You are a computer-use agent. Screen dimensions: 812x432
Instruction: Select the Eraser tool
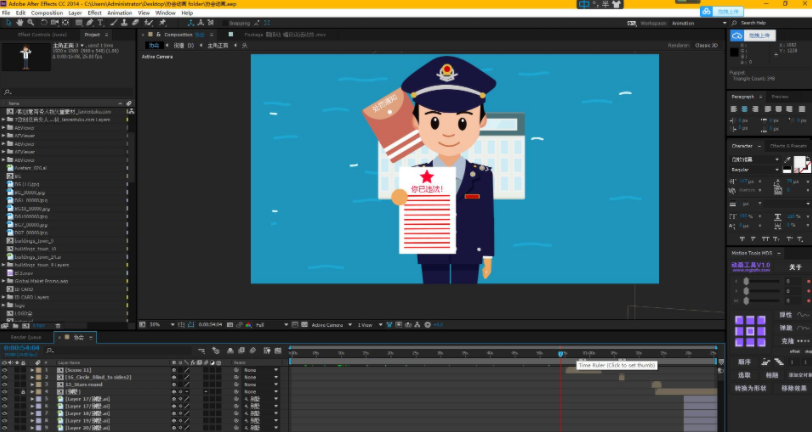[135, 23]
